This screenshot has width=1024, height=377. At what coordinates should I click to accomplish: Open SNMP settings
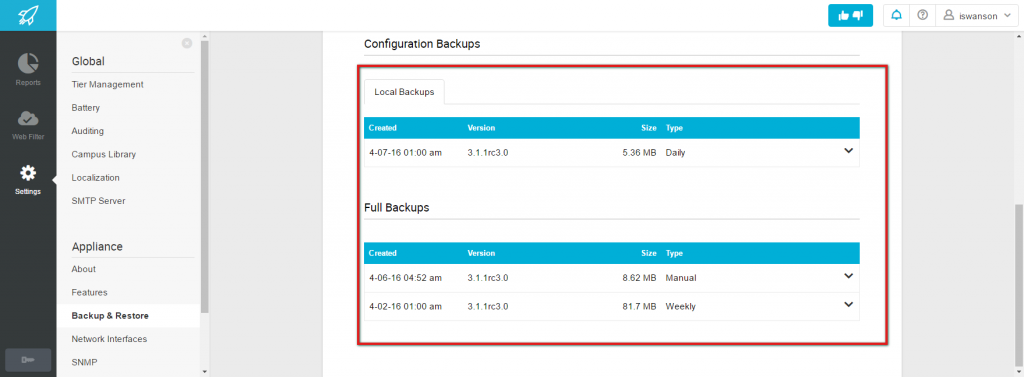coord(84,362)
